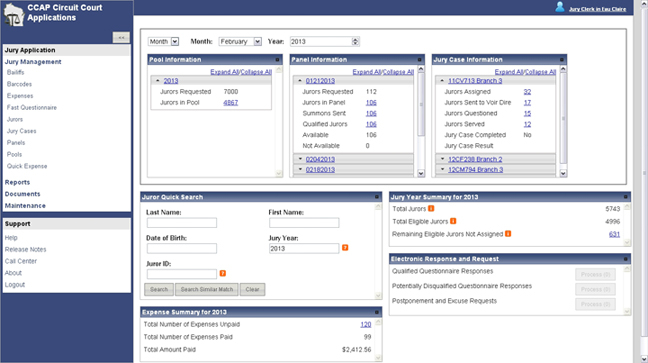Image resolution: width=648 pixels, height=363 pixels.
Task: Open Fast Questionnaire in the sidebar
Action: tap(32, 107)
